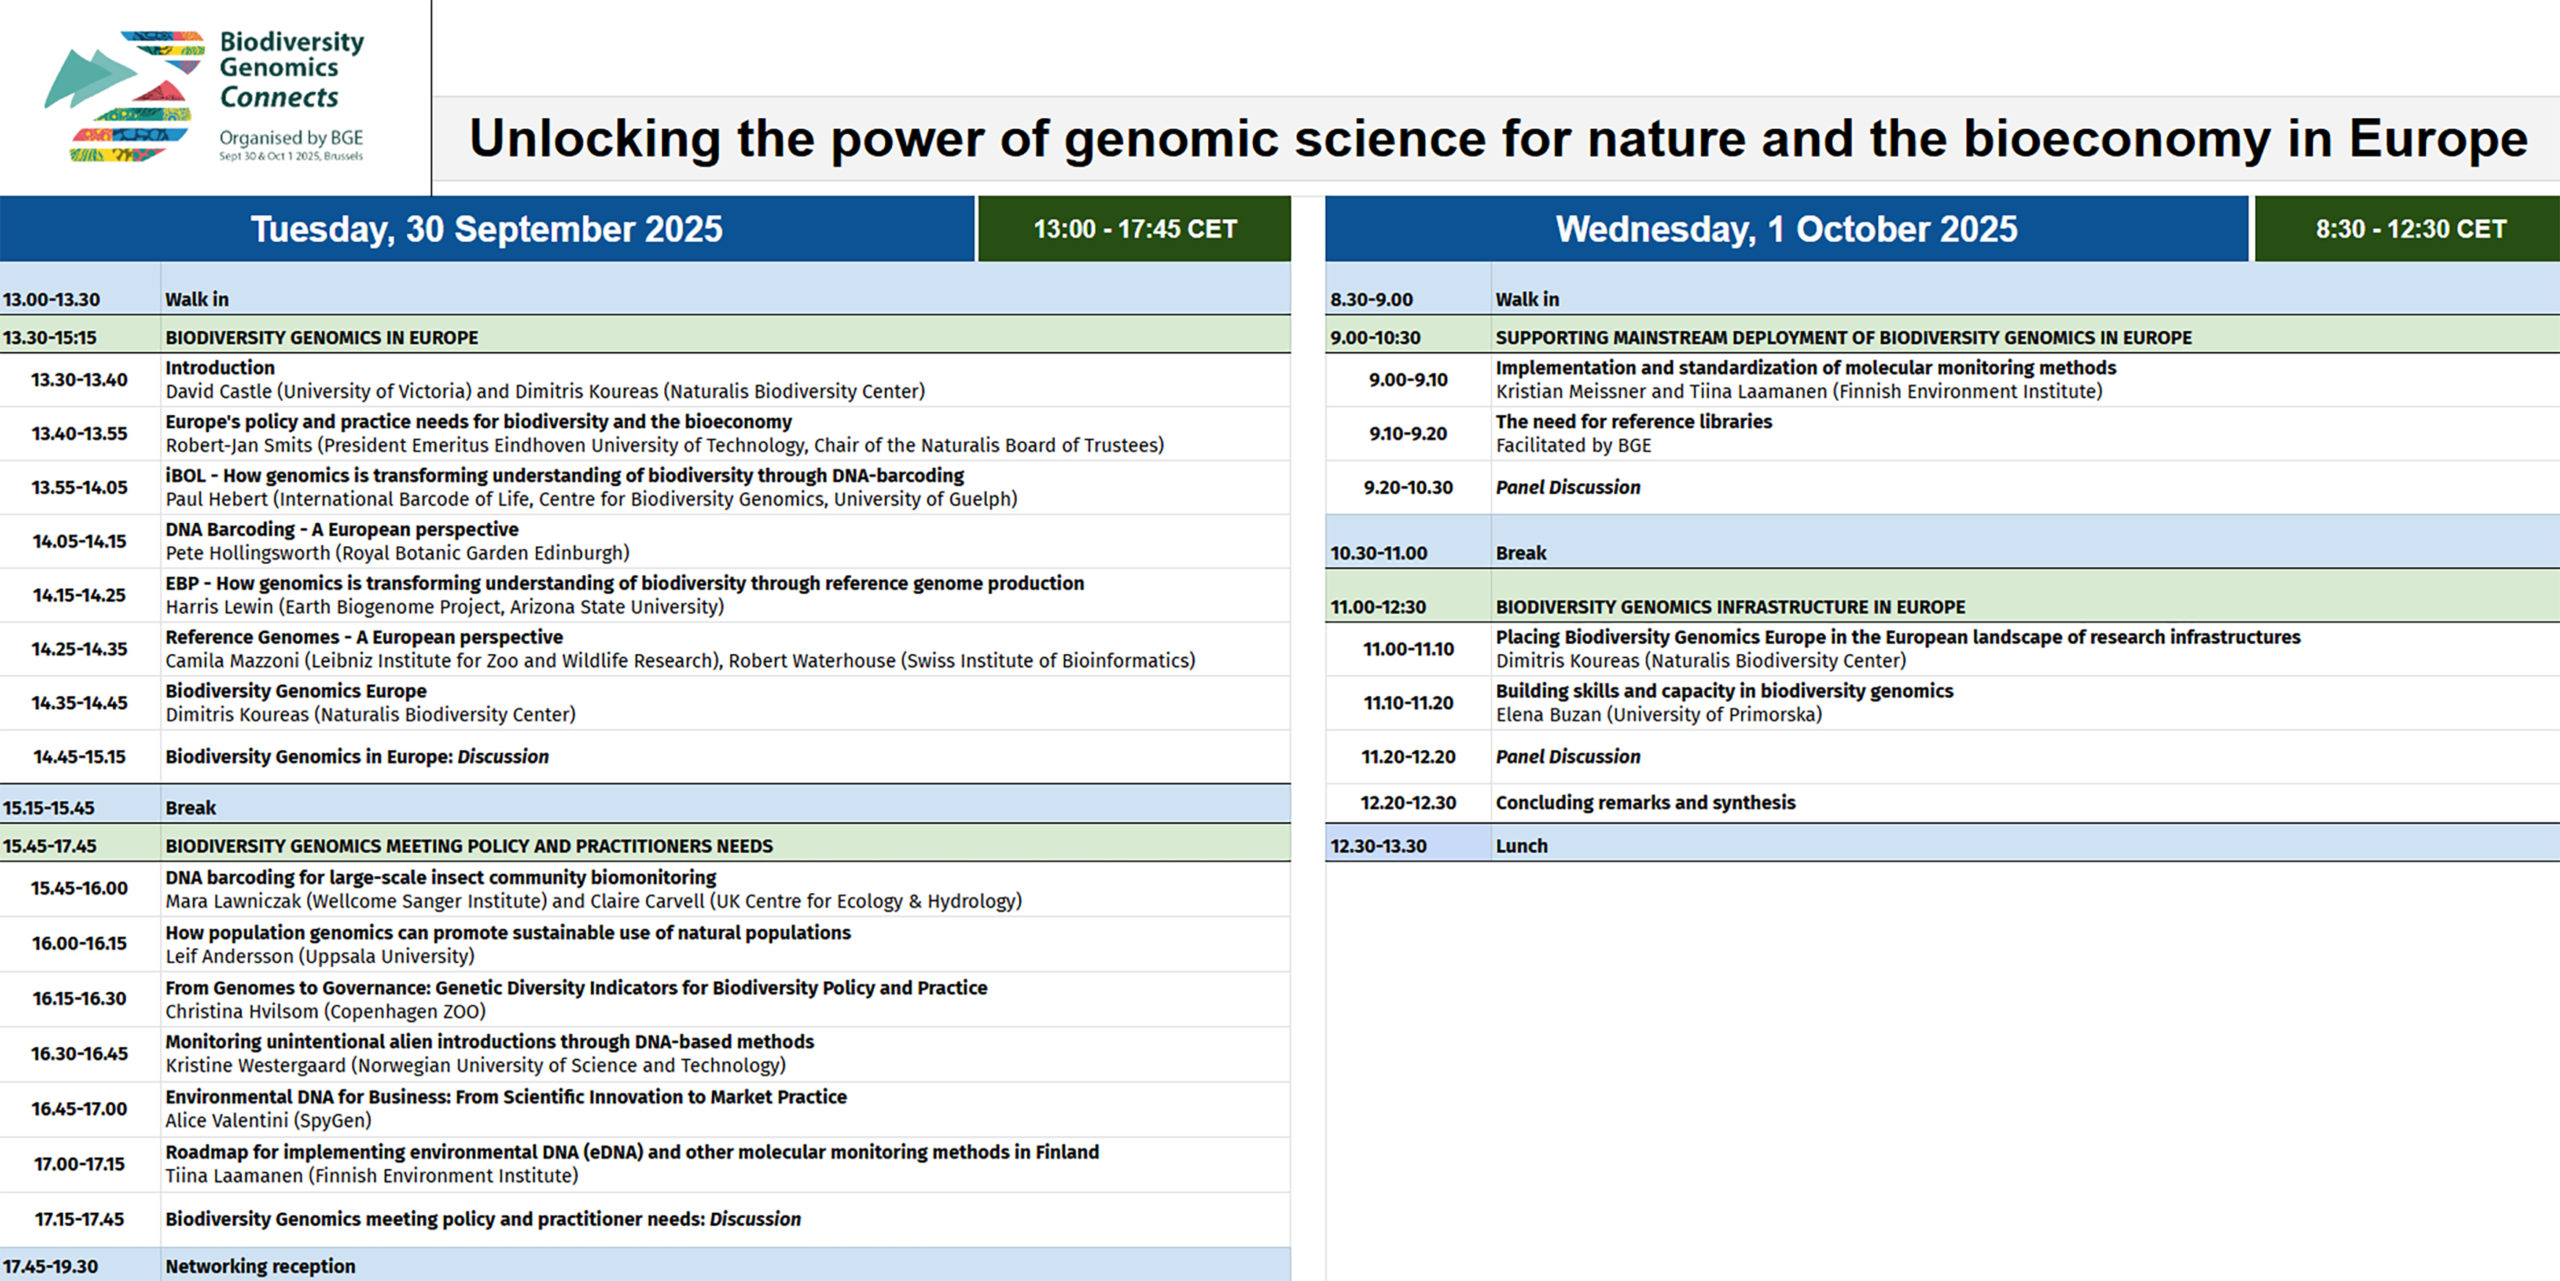Click the 13:00 - 17:45 CET time box
This screenshot has height=1281, width=2560.
[1135, 229]
